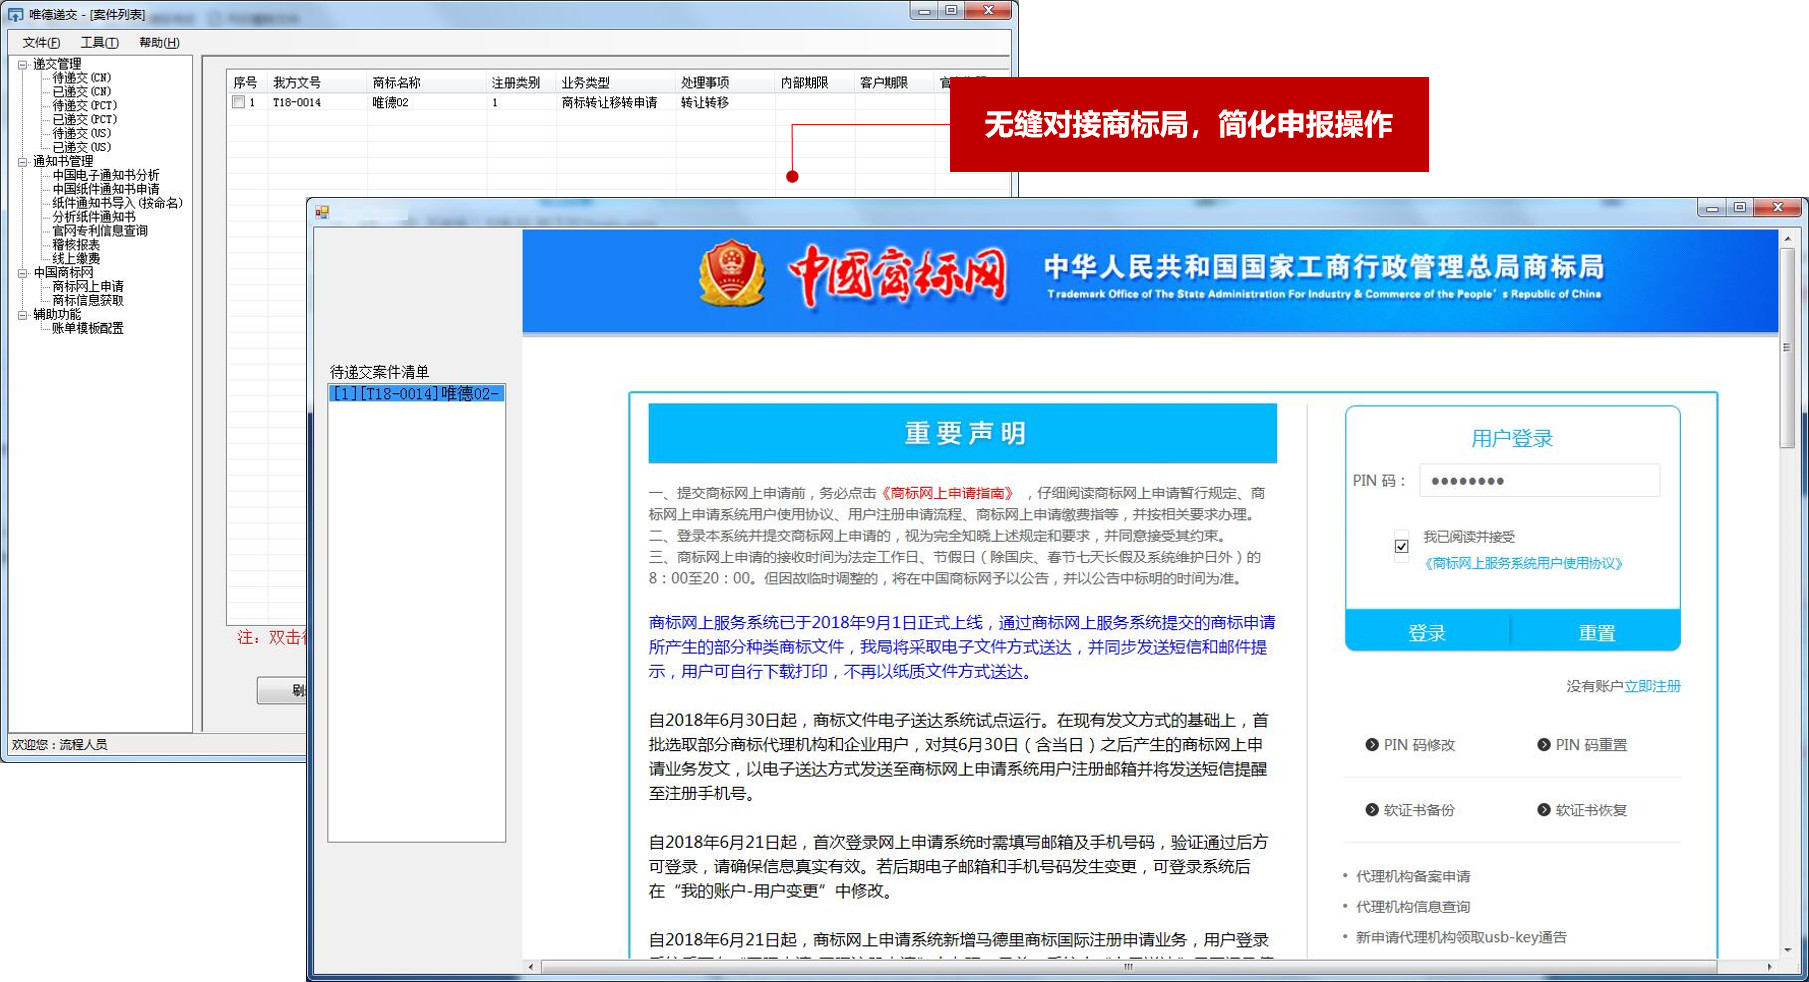The image size is (1809, 982).
Task: Open the 工具(T) menu
Action: coord(99,43)
